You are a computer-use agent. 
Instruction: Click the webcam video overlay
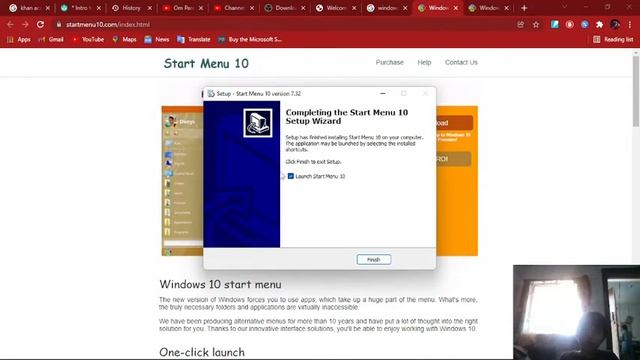576,312
